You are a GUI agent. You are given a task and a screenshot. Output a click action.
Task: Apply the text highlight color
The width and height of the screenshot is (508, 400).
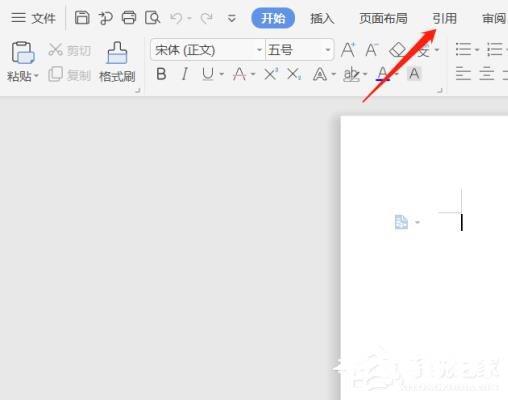[351, 75]
